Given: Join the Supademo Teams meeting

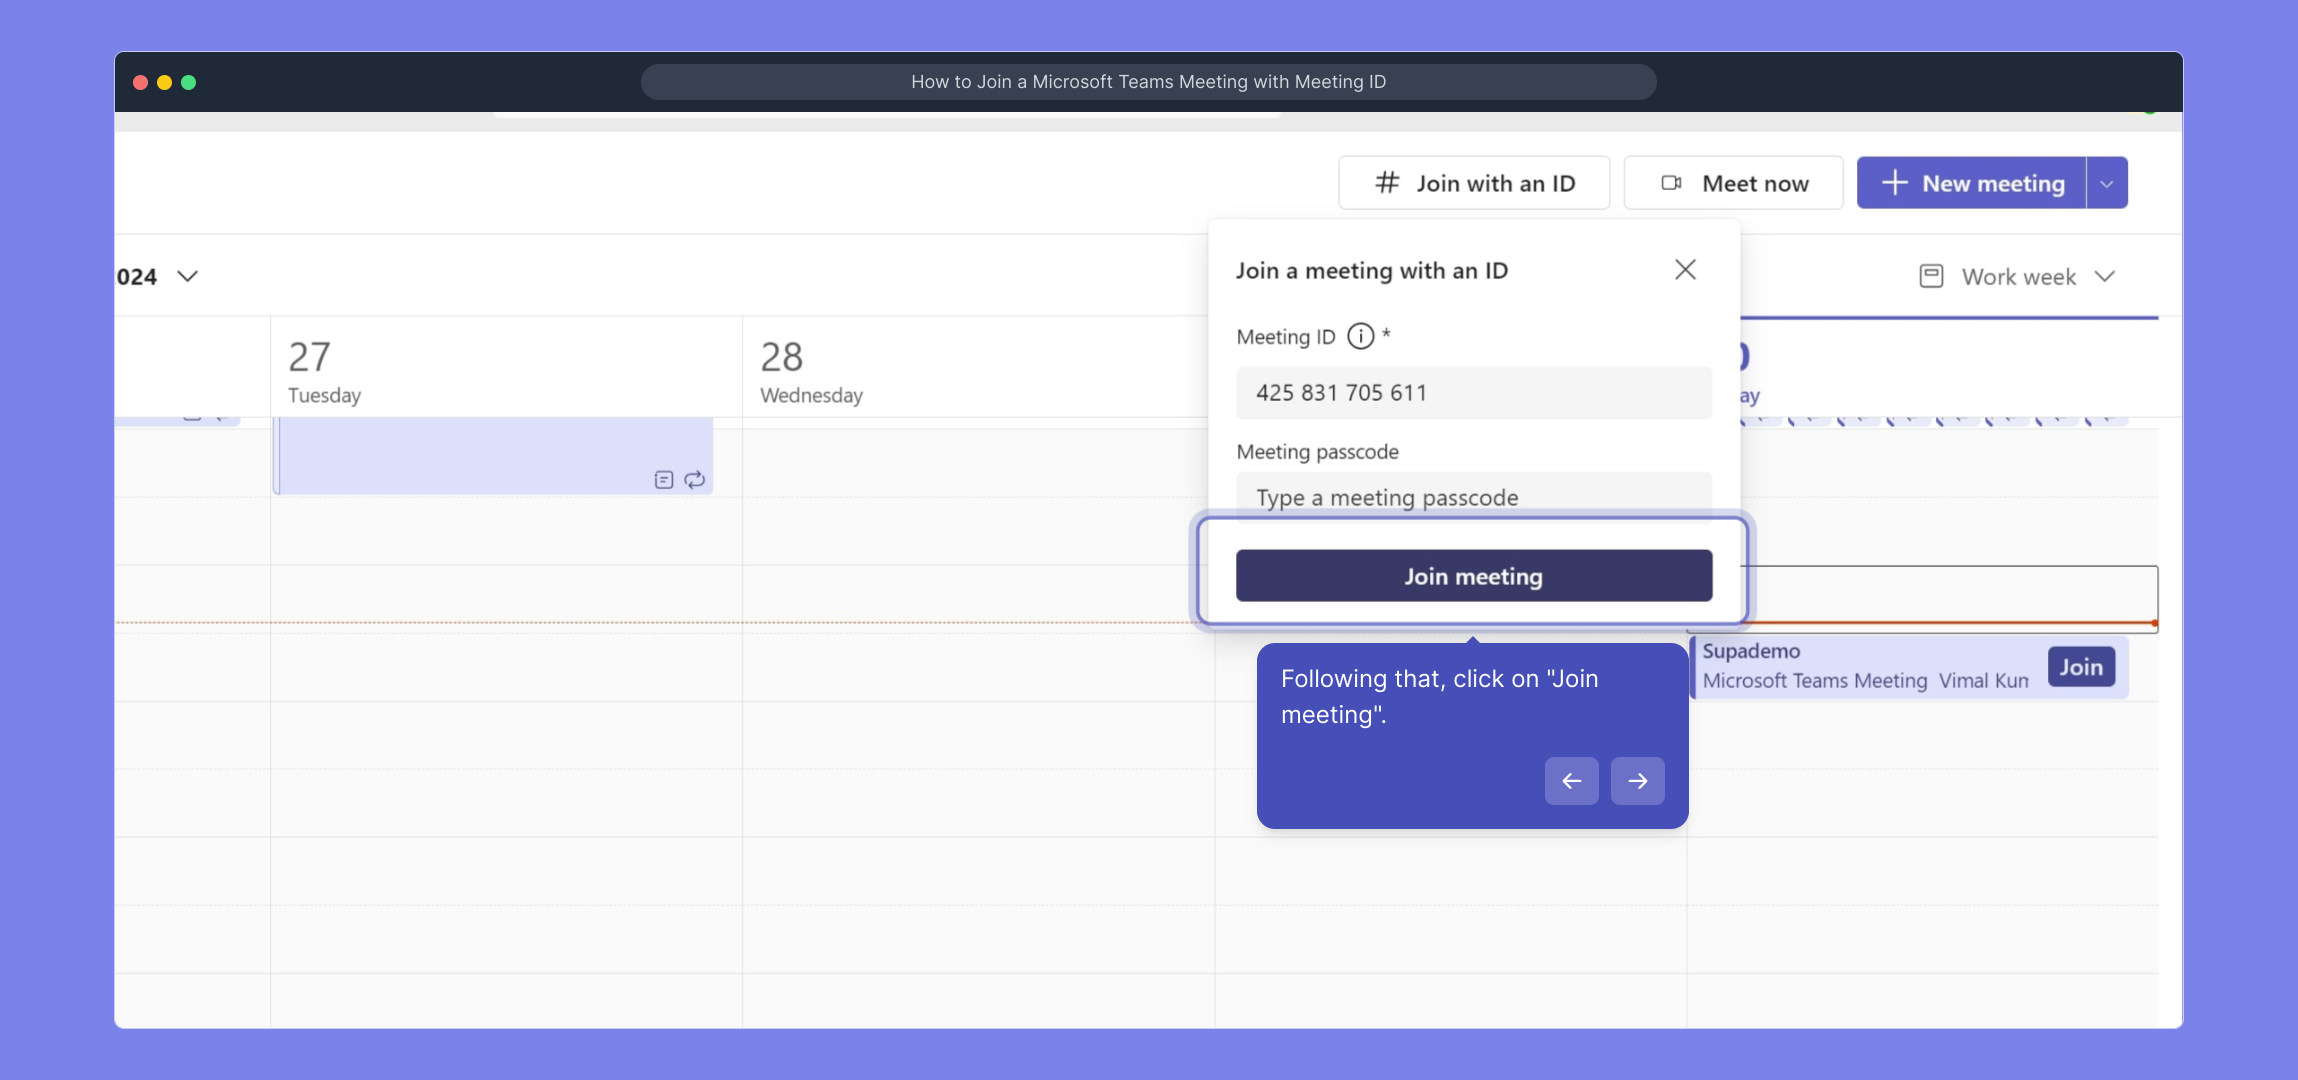Looking at the screenshot, I should tap(2080, 667).
